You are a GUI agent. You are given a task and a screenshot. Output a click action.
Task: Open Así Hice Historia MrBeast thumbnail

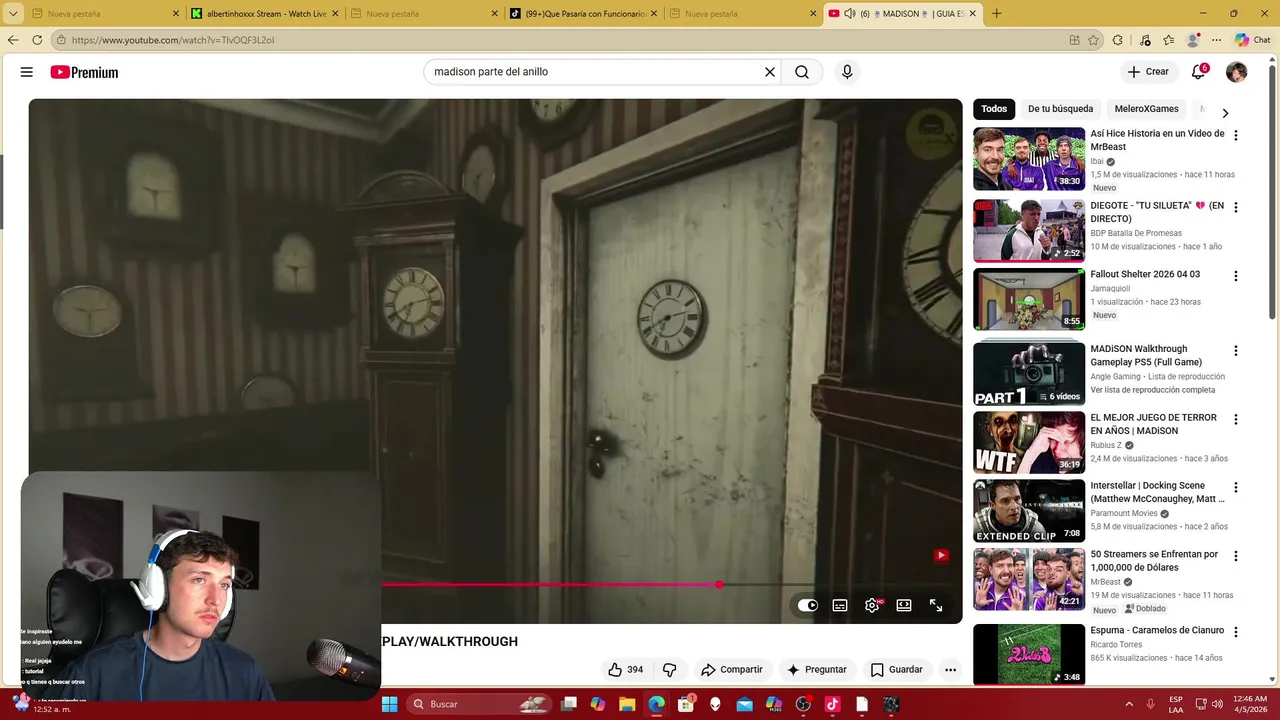click(x=1029, y=158)
